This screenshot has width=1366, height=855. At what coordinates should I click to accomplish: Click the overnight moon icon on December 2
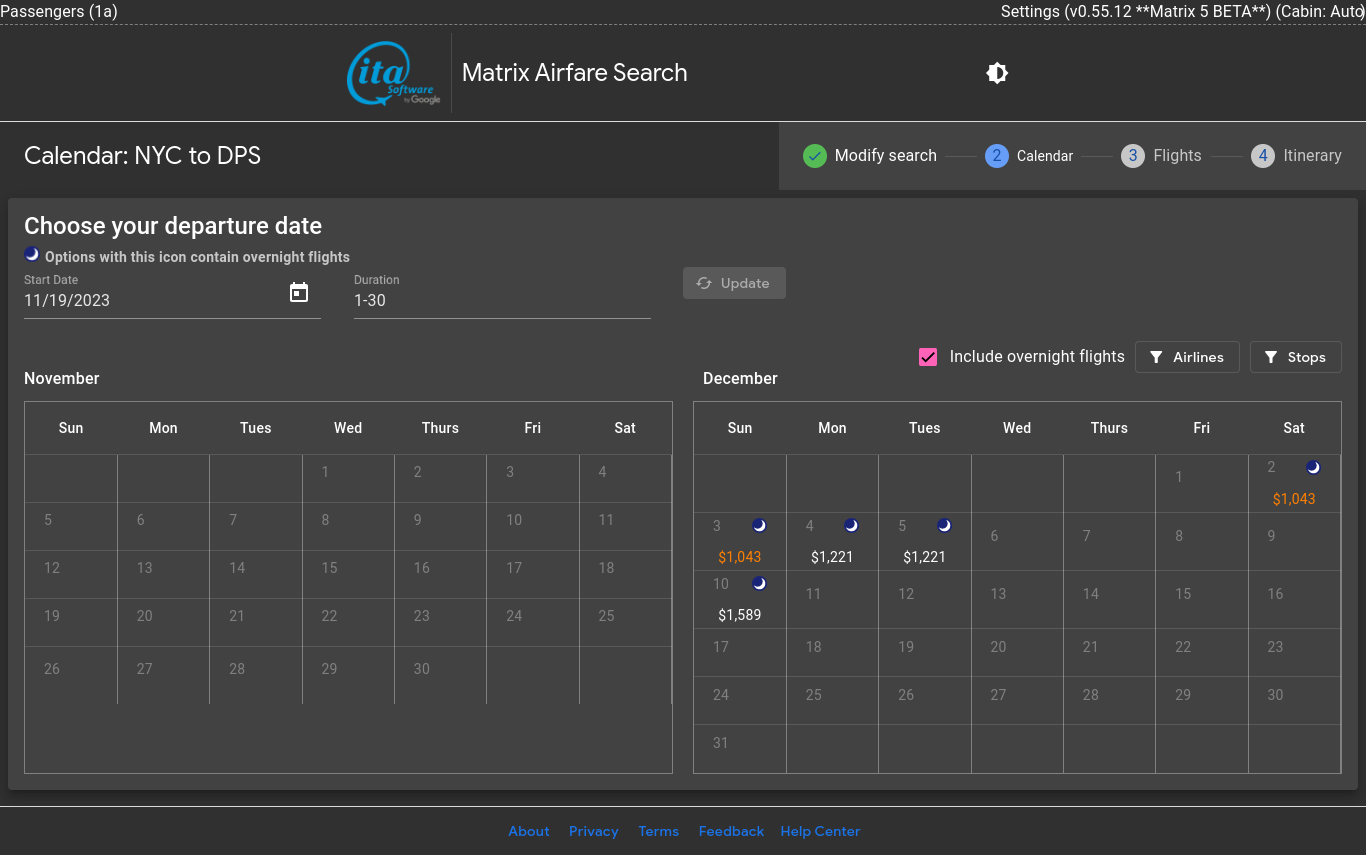[1313, 467]
